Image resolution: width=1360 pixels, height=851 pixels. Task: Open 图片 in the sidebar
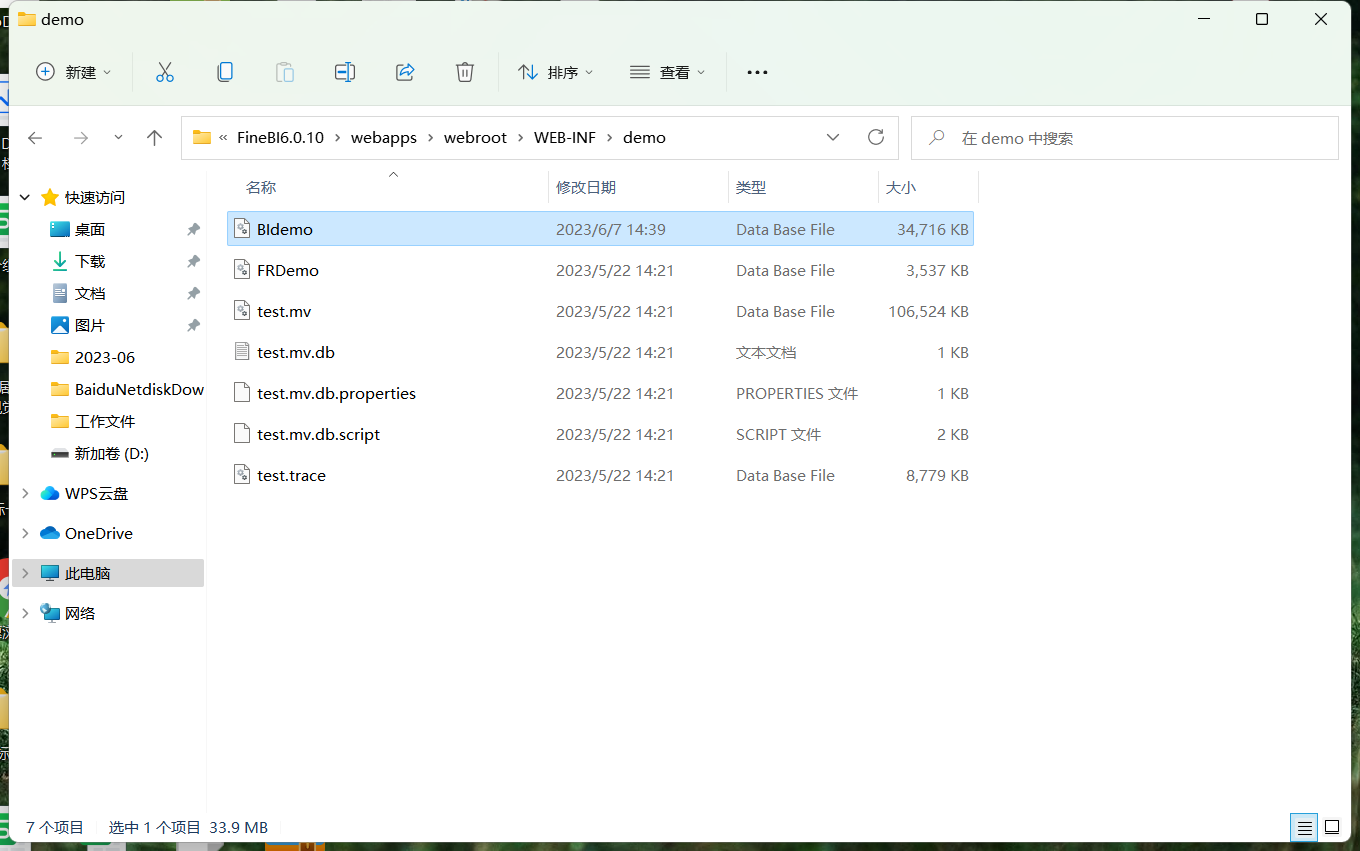tap(90, 325)
